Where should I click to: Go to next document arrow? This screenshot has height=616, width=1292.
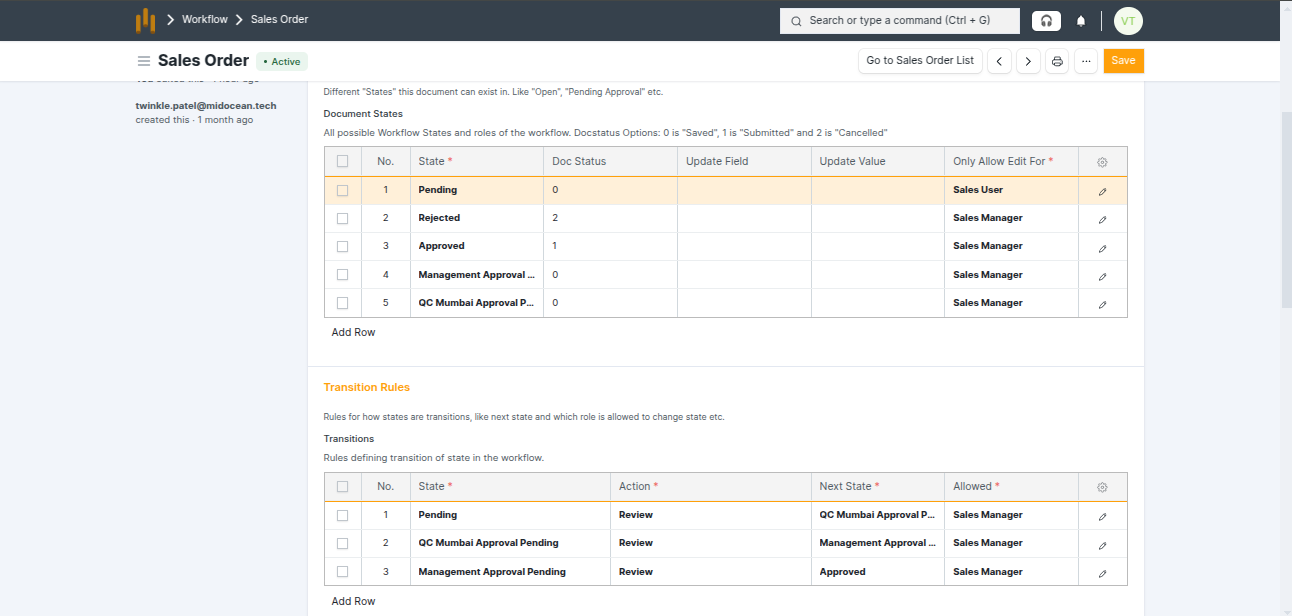[x=1027, y=62]
